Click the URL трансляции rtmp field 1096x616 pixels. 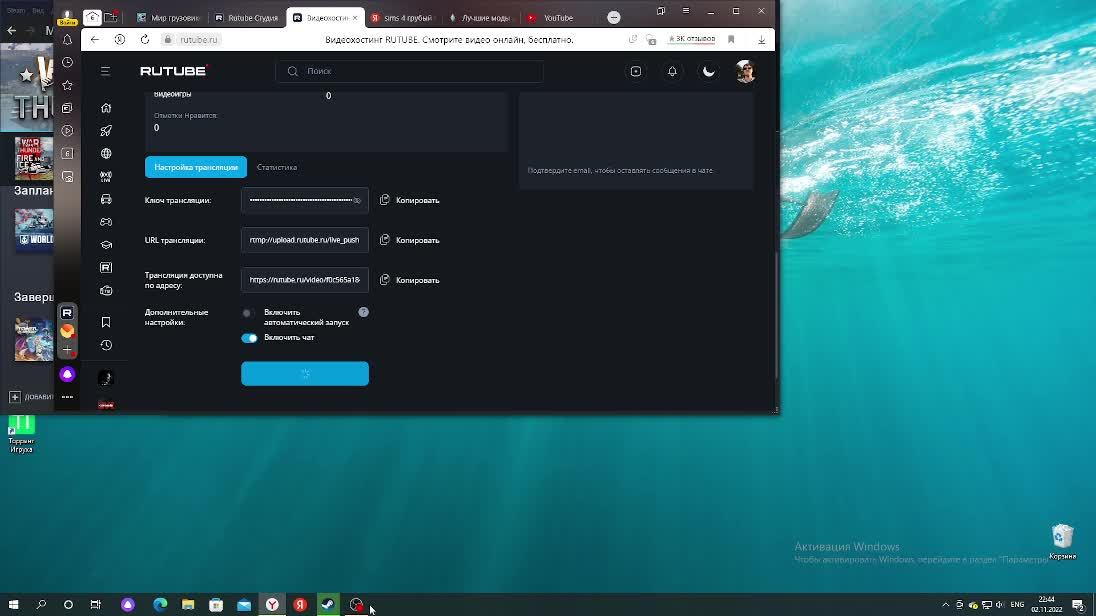pos(305,241)
